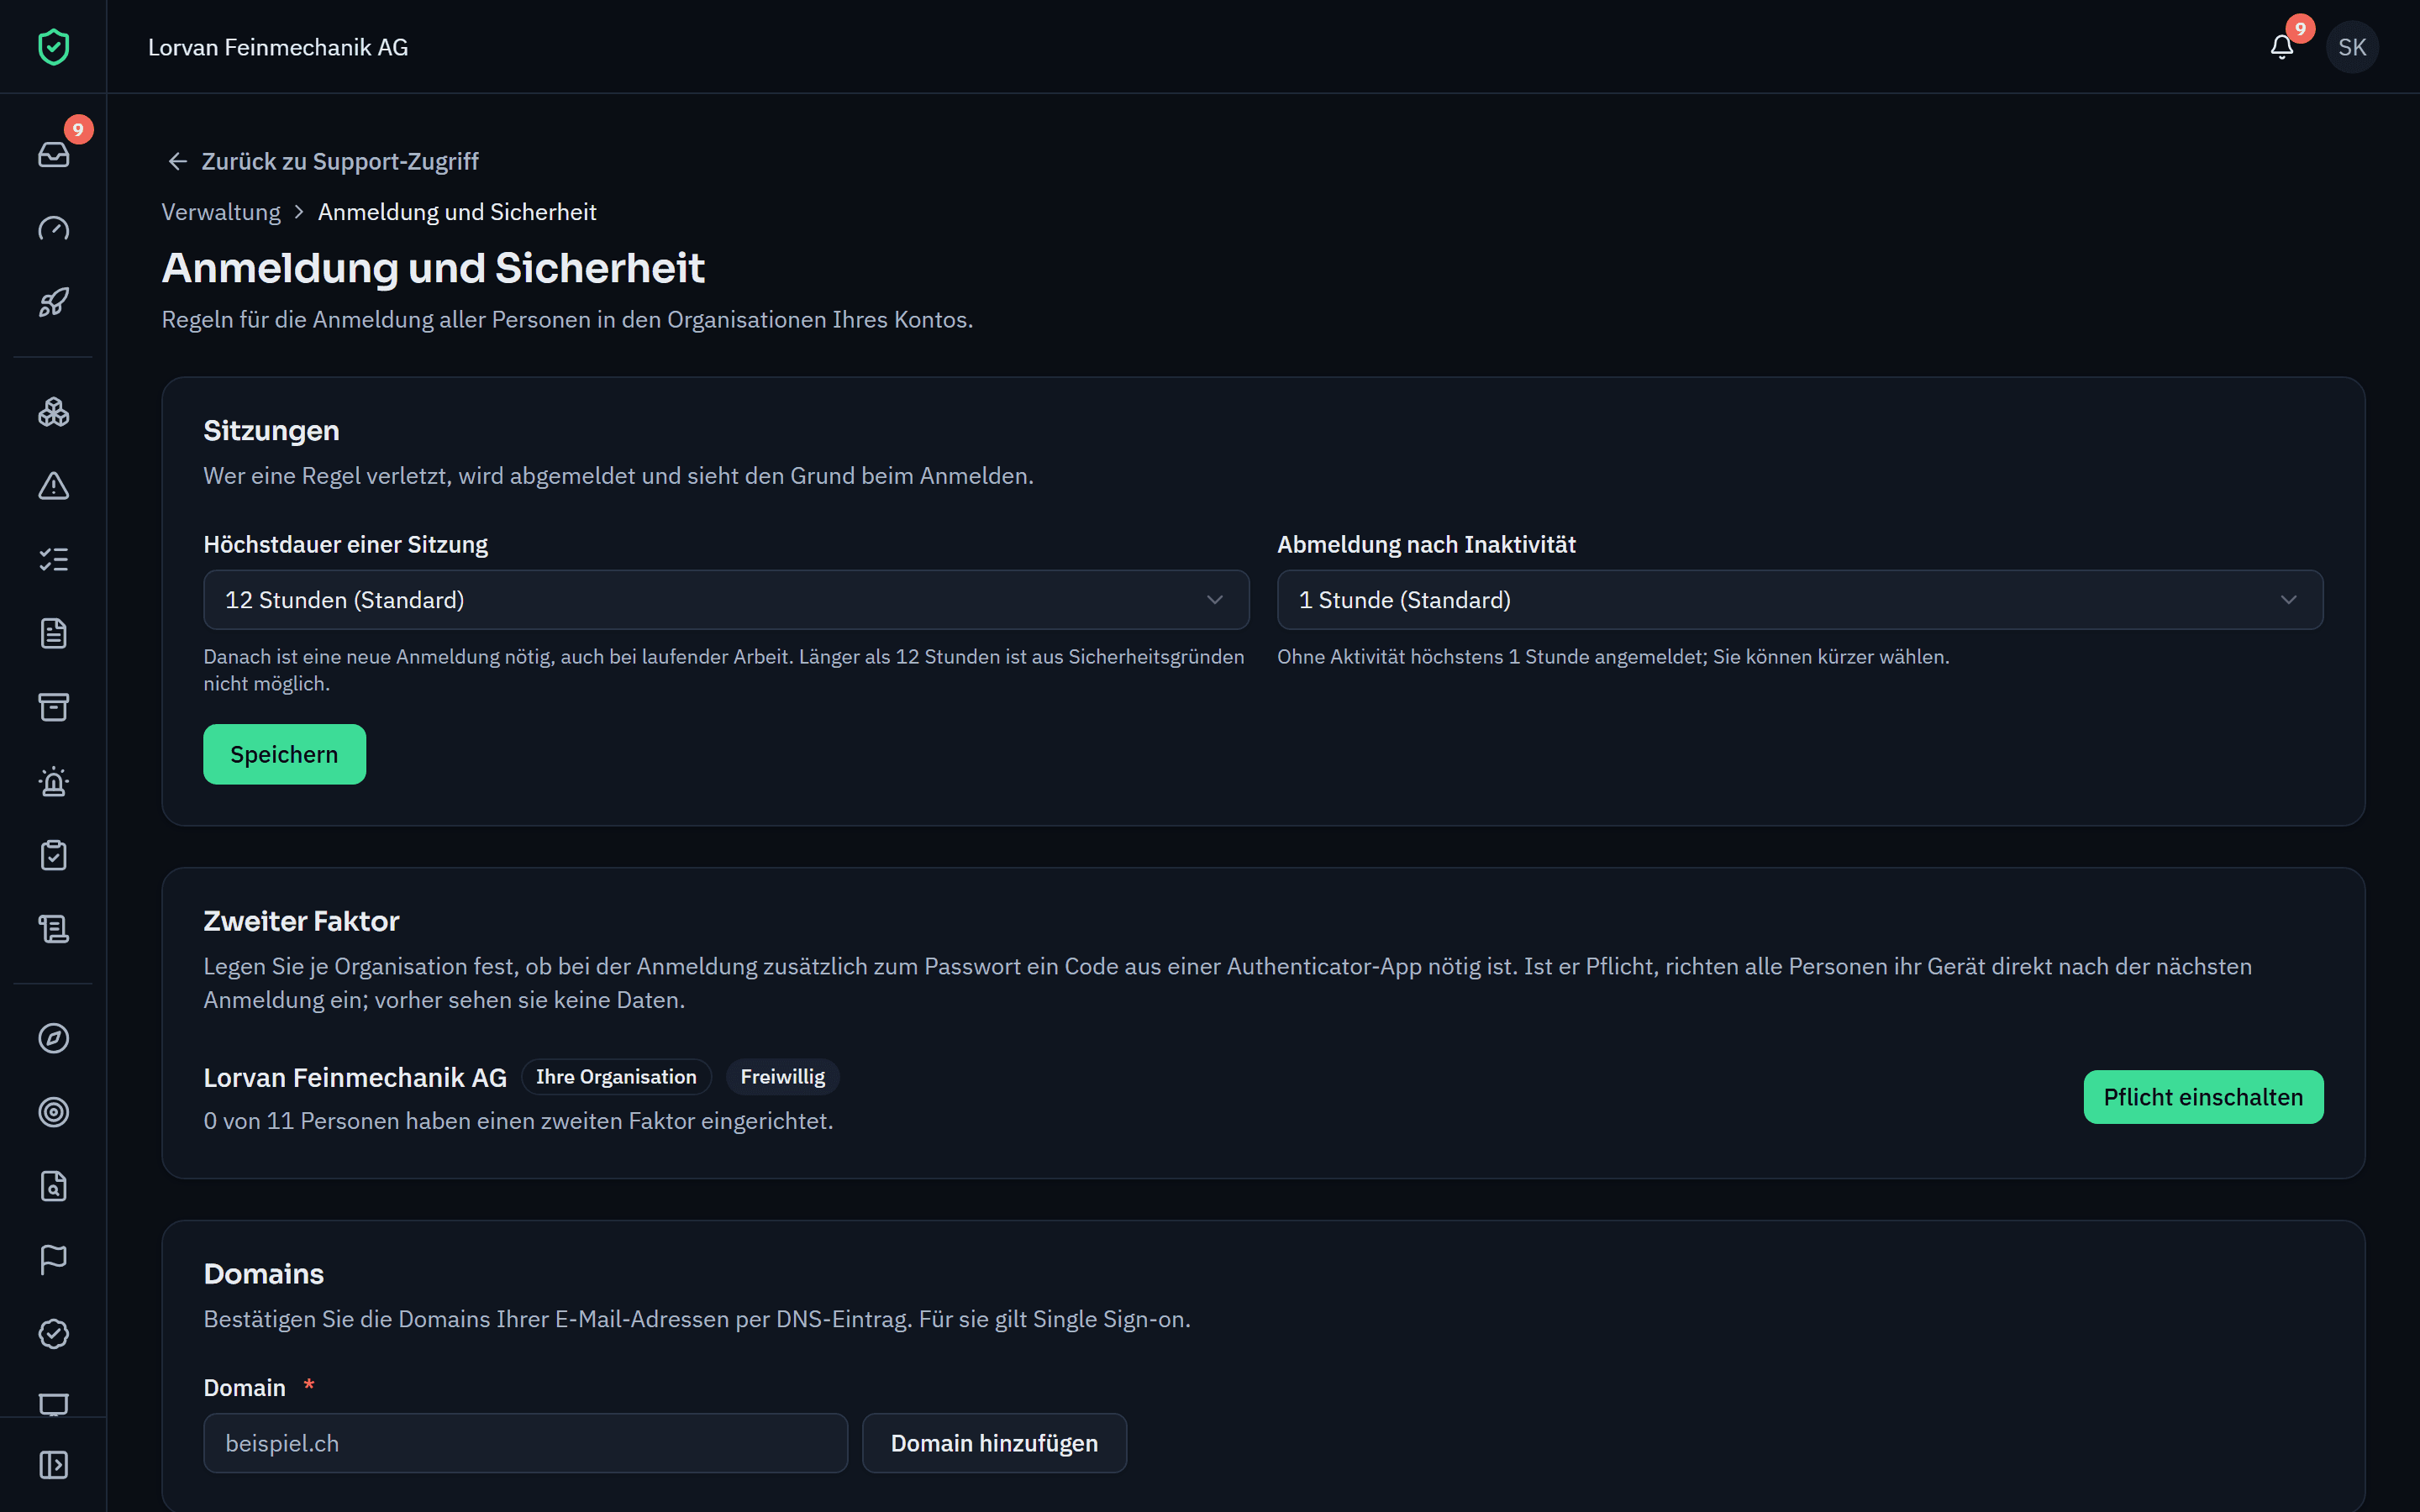The width and height of the screenshot is (2420, 1512).
Task: Open the checklist icon in sidebar
Action: click(x=53, y=560)
